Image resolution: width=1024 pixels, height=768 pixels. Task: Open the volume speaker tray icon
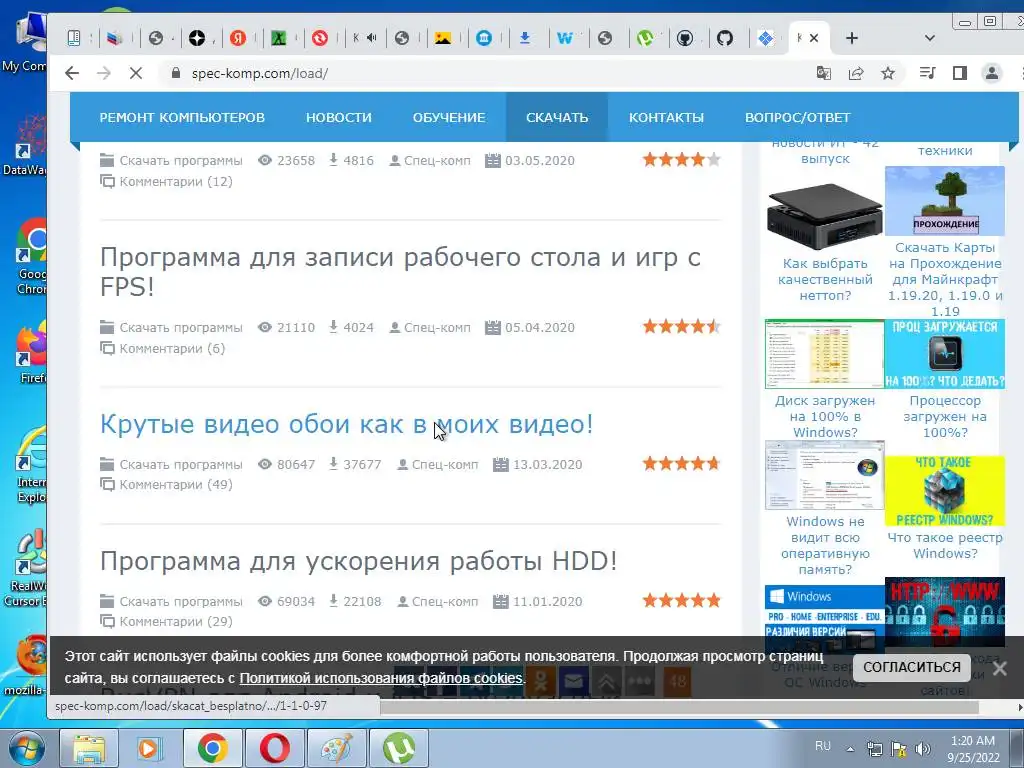coord(923,748)
